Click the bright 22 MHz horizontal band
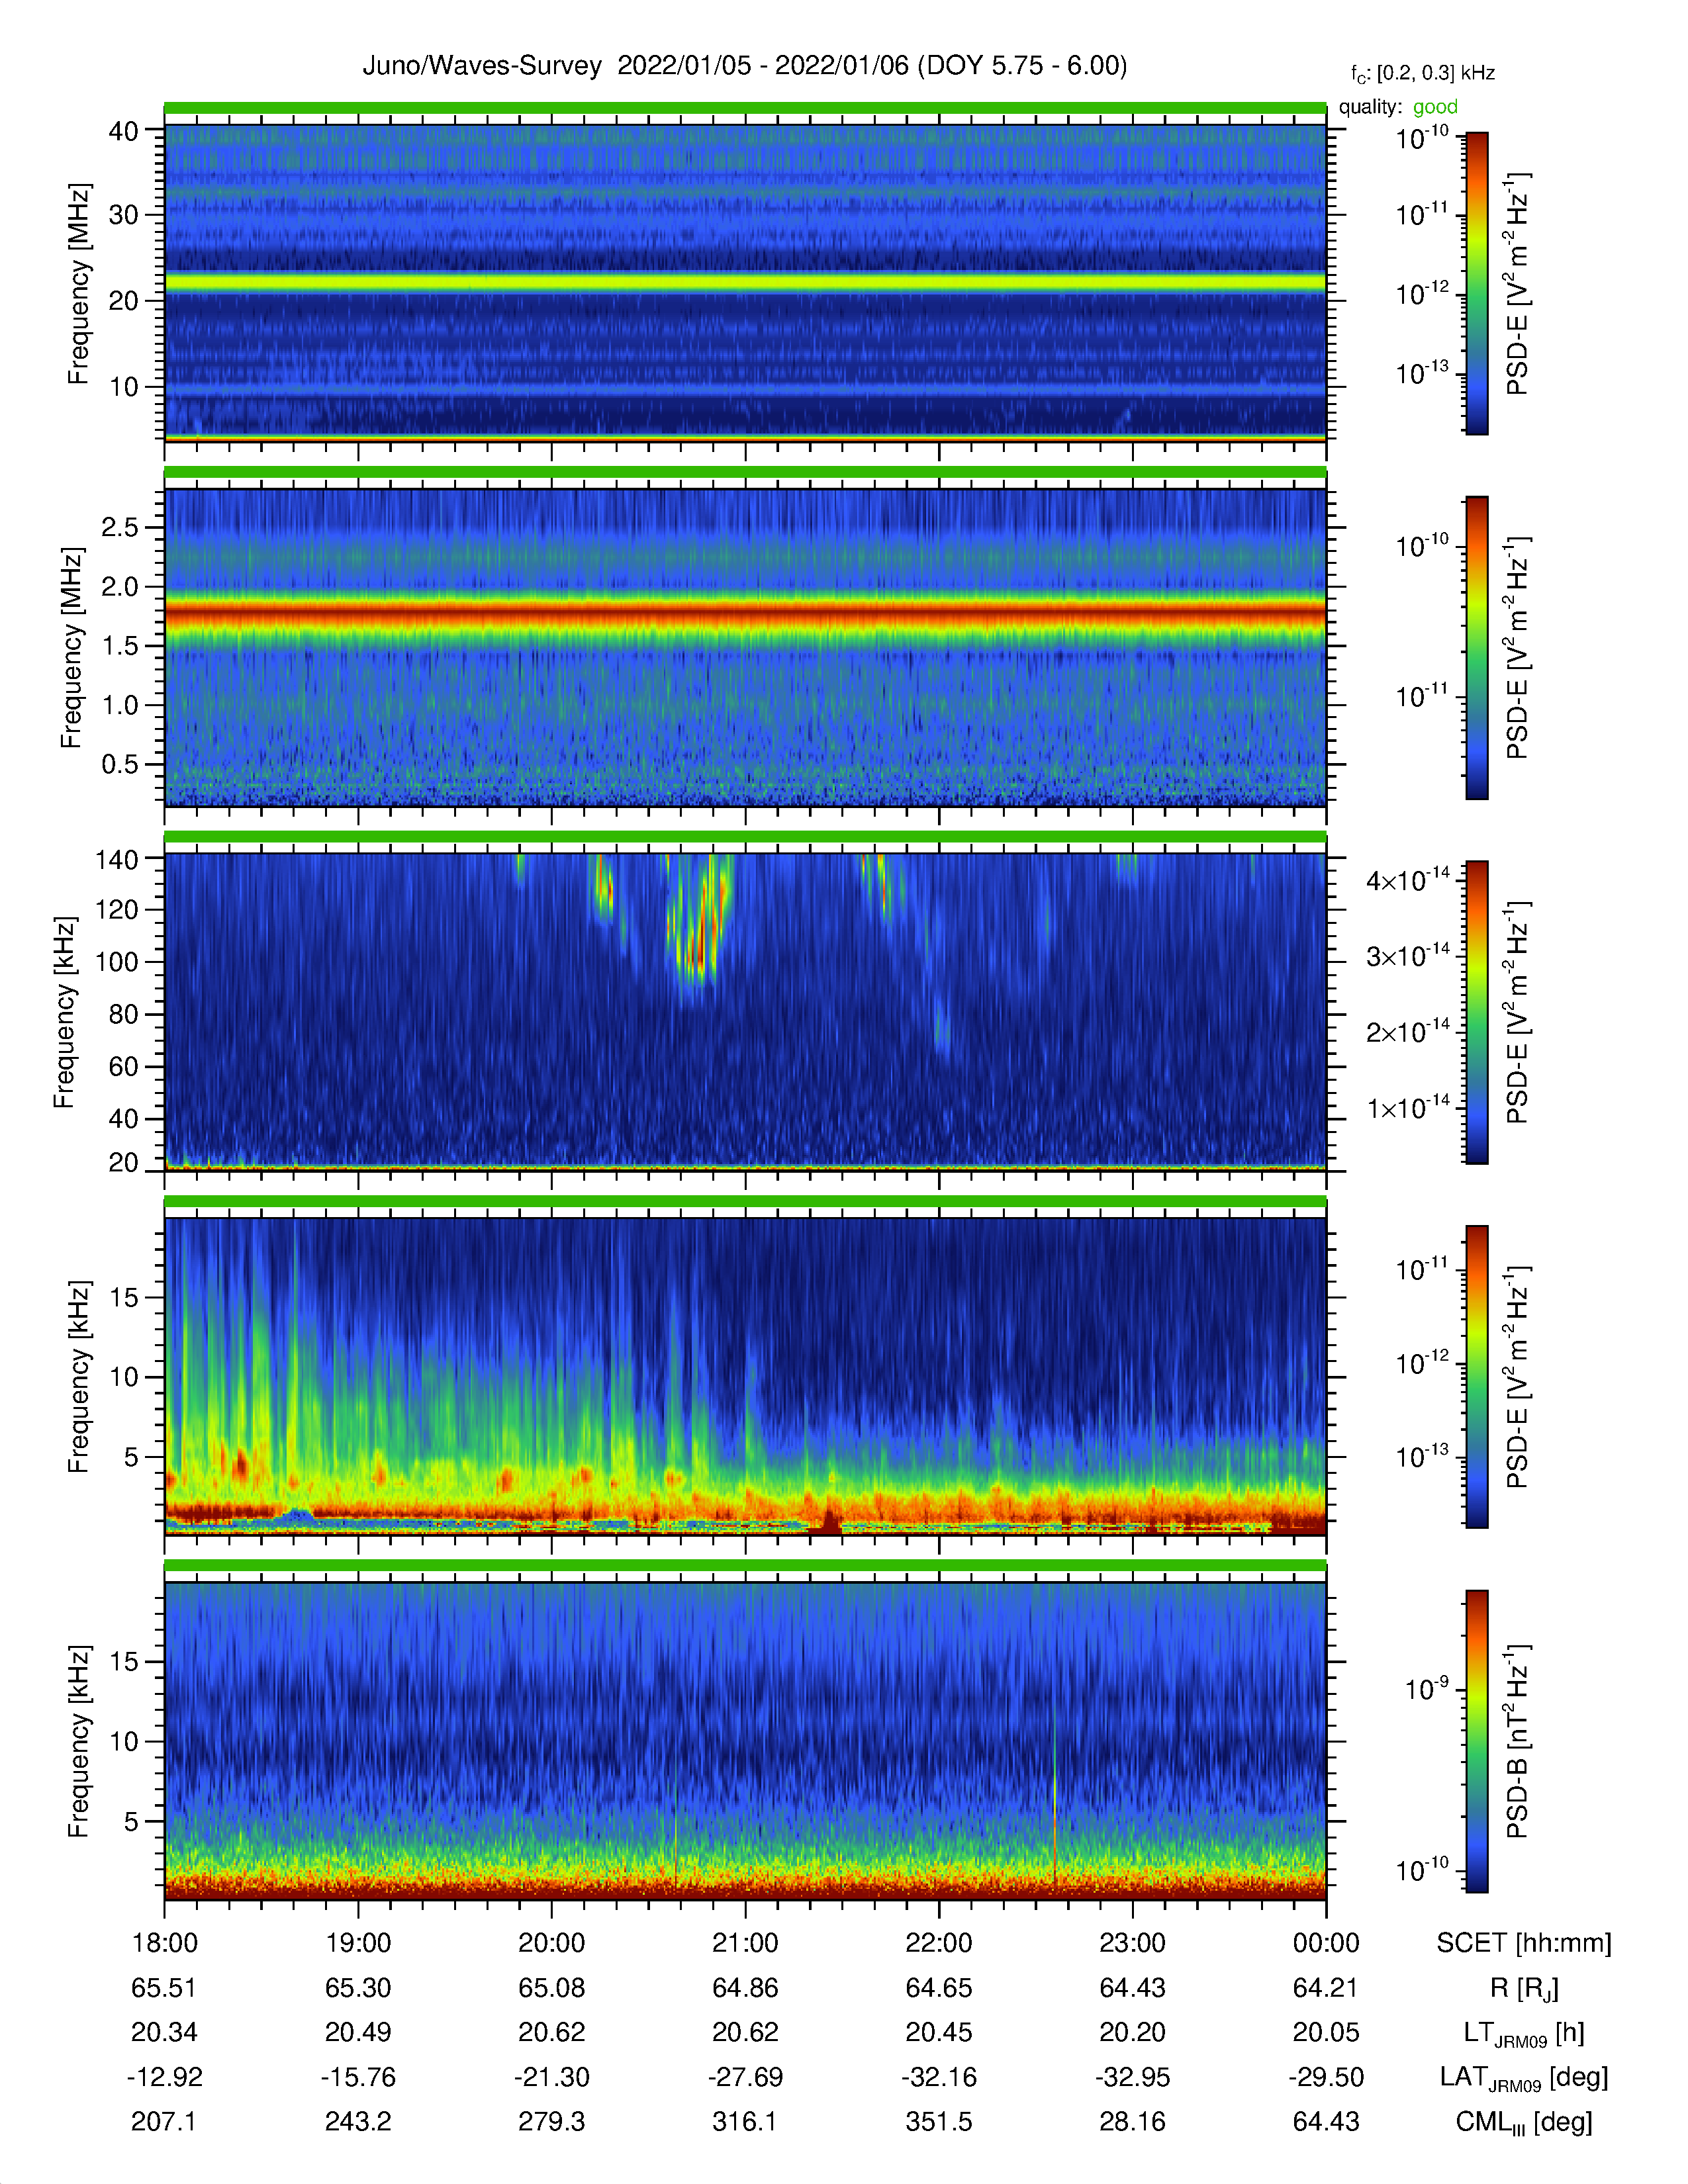This screenshot has height=2184, width=1688. pyautogui.click(x=745, y=283)
